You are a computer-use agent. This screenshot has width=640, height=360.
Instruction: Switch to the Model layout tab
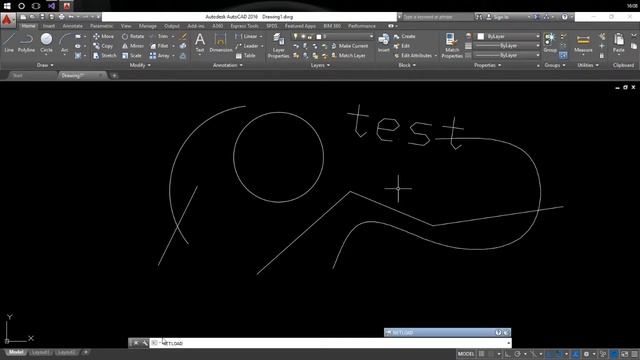click(16, 352)
